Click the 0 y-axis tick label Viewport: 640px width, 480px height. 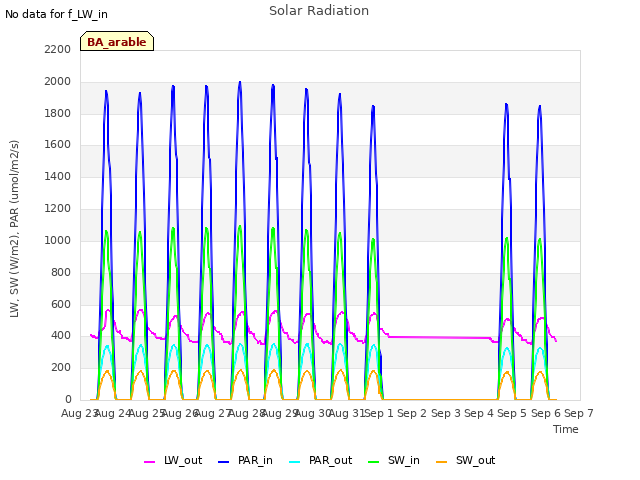click(68, 399)
